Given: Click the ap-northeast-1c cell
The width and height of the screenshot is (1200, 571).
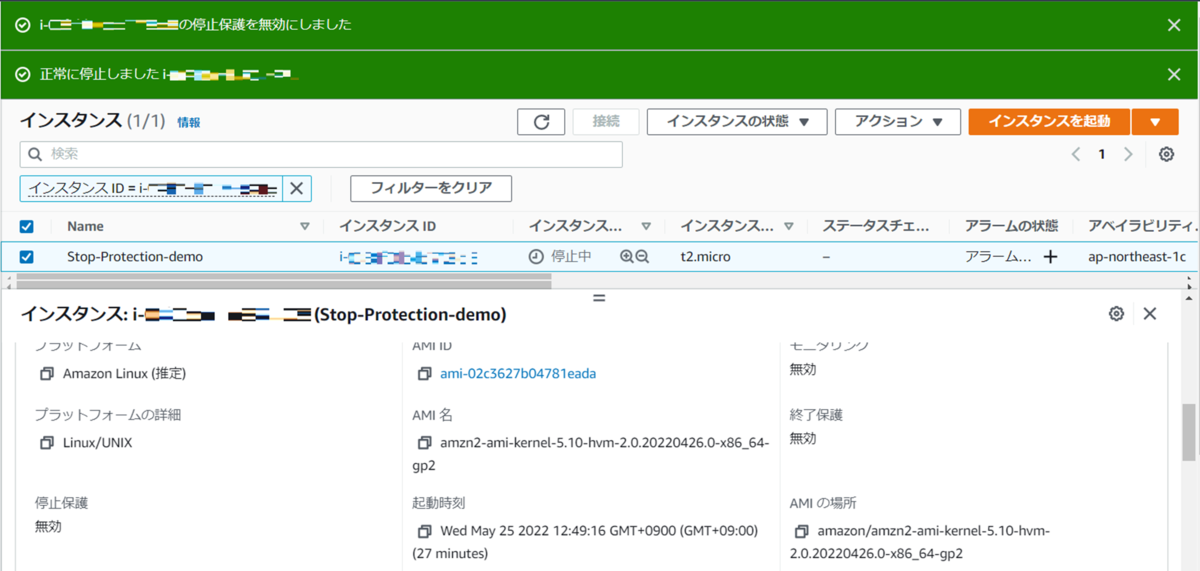Looking at the screenshot, I should [1137, 257].
